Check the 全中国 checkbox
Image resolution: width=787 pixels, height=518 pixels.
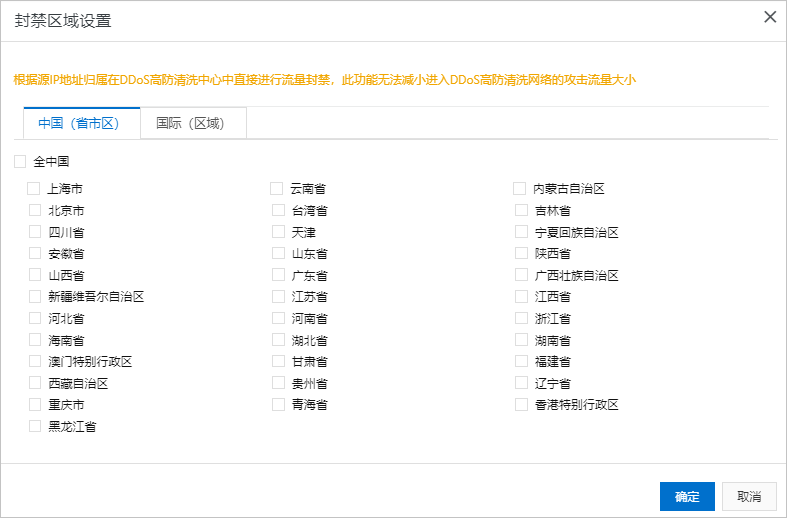[x=20, y=161]
